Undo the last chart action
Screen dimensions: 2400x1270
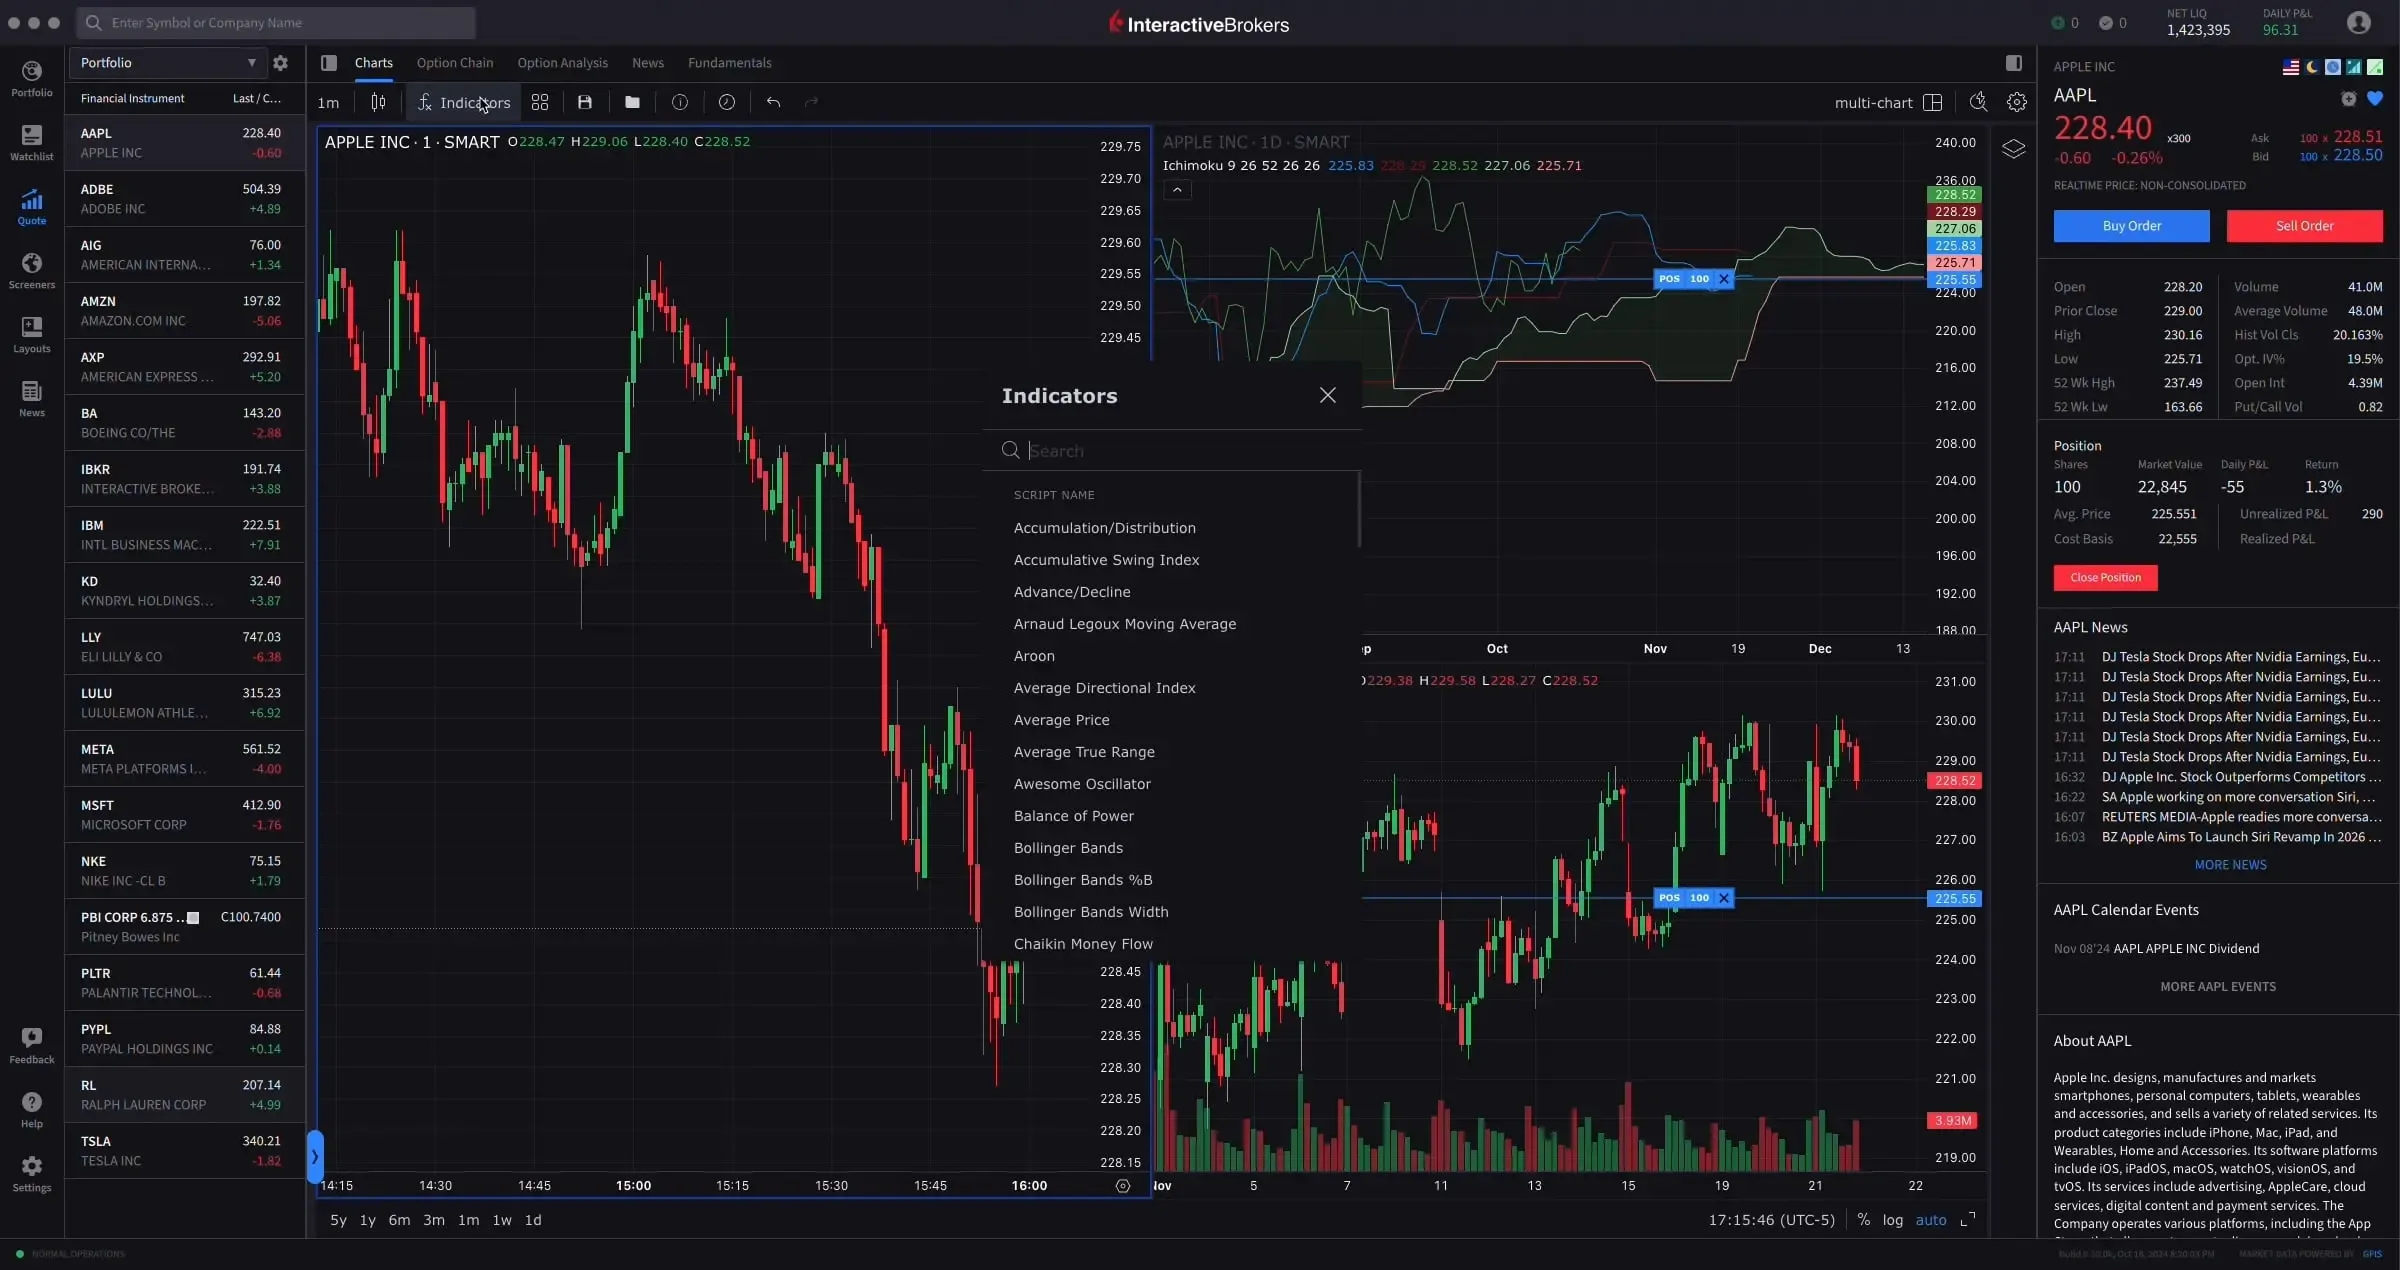pos(772,102)
